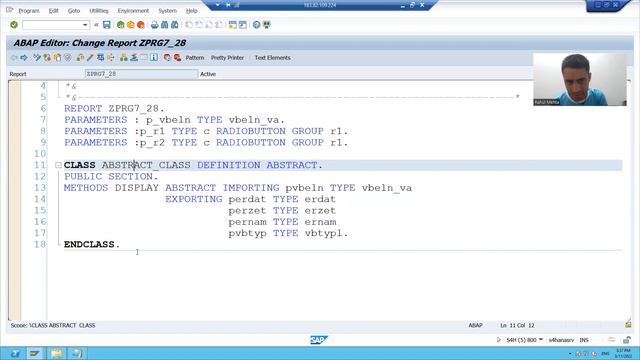Open Find using the binoculars icon
This screenshot has width=640, height=360.
point(164,25)
